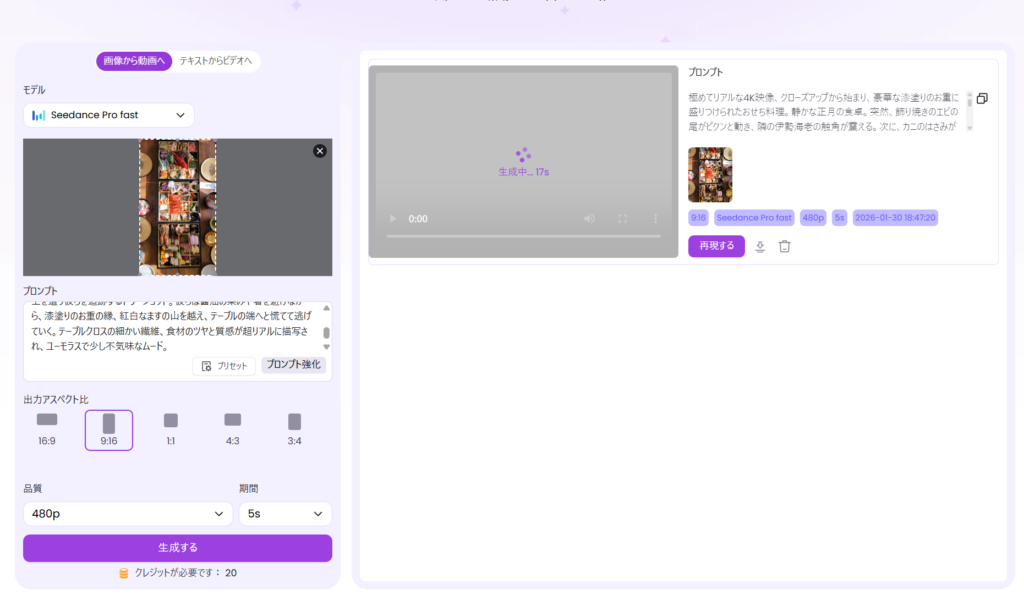Image resolution: width=1024 pixels, height=595 pixels.
Task: Click the 生成する button
Action: 178,548
